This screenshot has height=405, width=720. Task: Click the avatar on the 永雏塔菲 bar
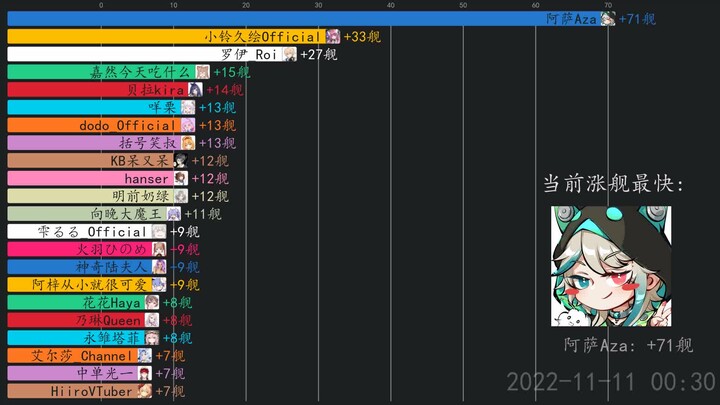(x=152, y=338)
